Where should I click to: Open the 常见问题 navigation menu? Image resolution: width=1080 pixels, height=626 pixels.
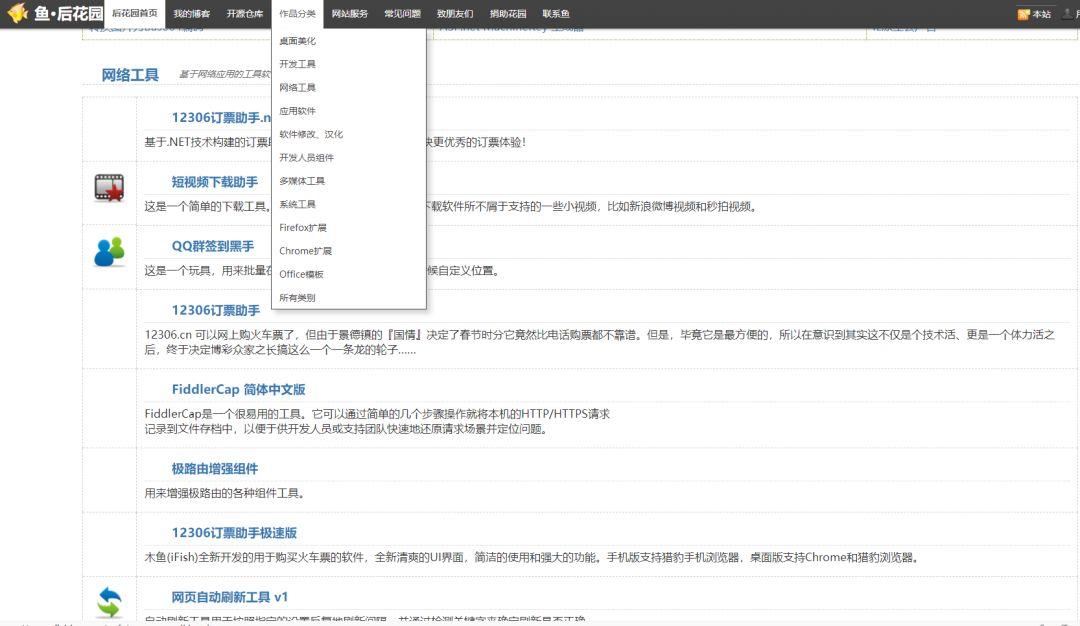tap(402, 14)
